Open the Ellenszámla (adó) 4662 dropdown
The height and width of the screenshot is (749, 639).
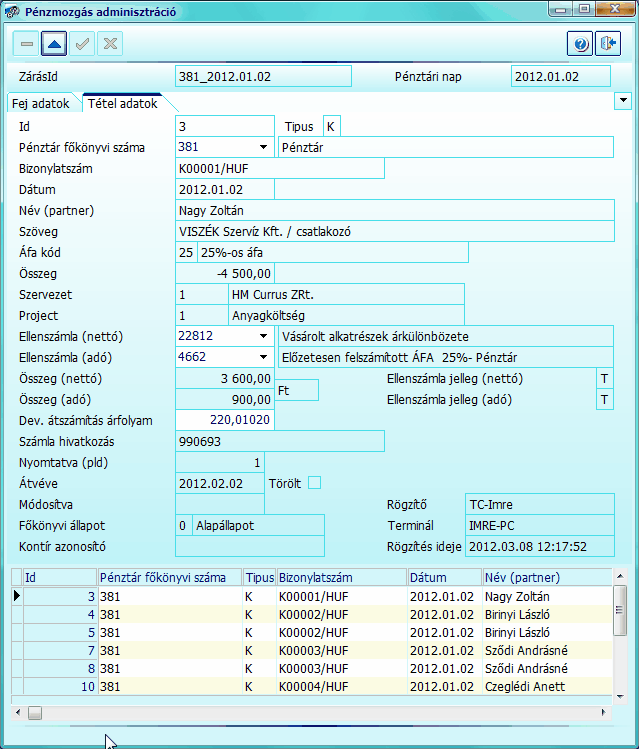(x=263, y=357)
